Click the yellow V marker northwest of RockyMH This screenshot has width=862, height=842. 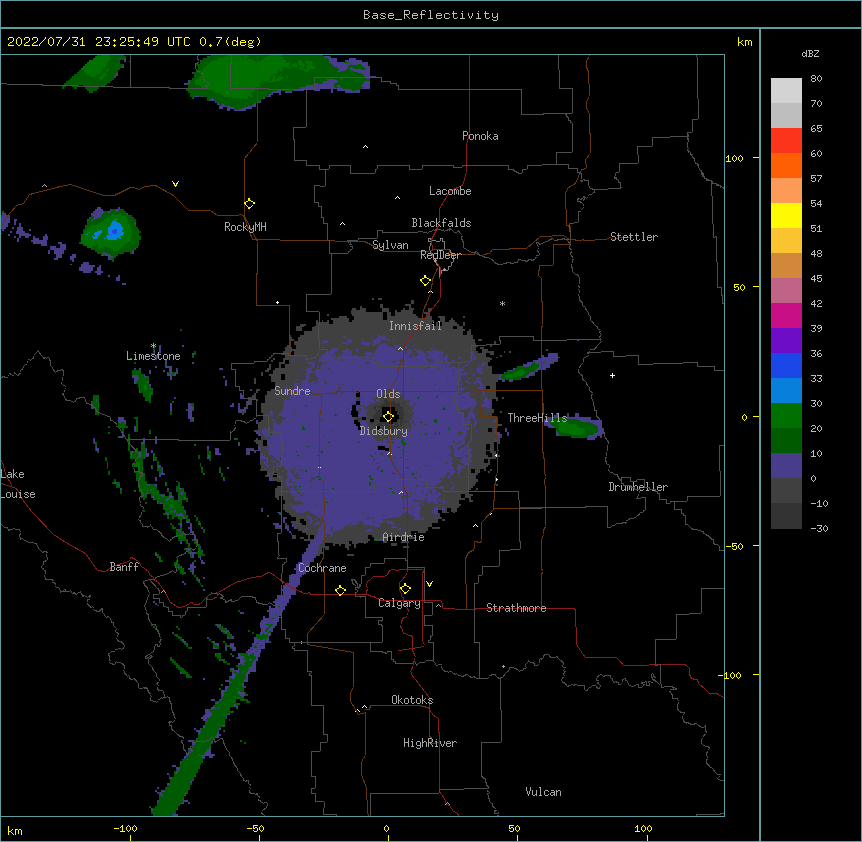pyautogui.click(x=175, y=184)
